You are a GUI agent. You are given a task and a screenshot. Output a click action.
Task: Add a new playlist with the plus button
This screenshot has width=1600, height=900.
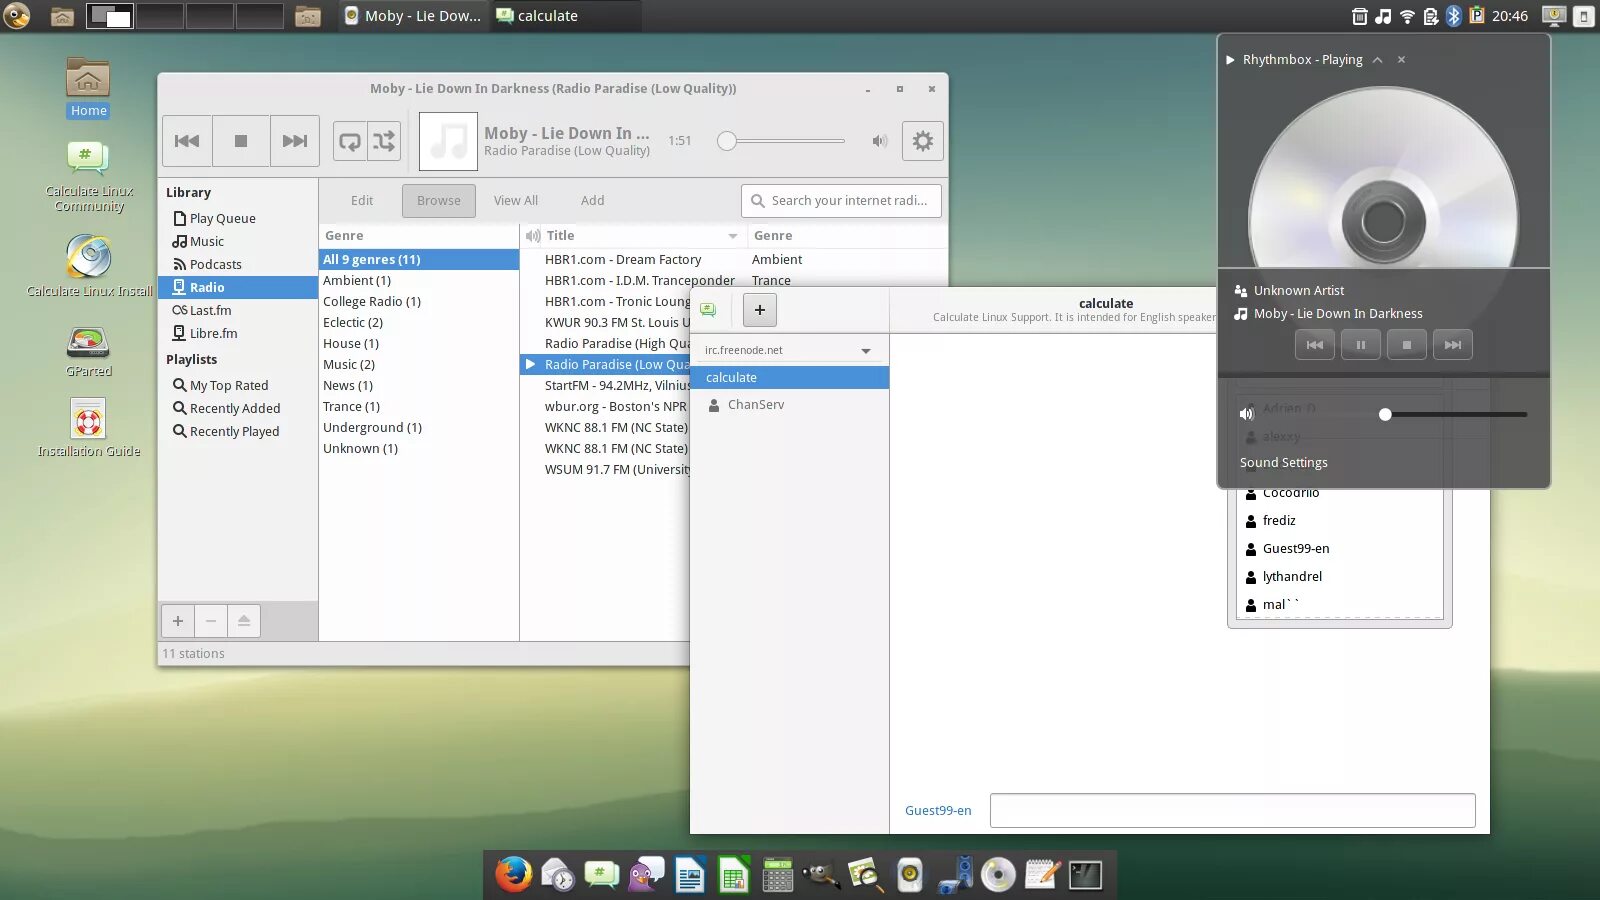pyautogui.click(x=178, y=621)
